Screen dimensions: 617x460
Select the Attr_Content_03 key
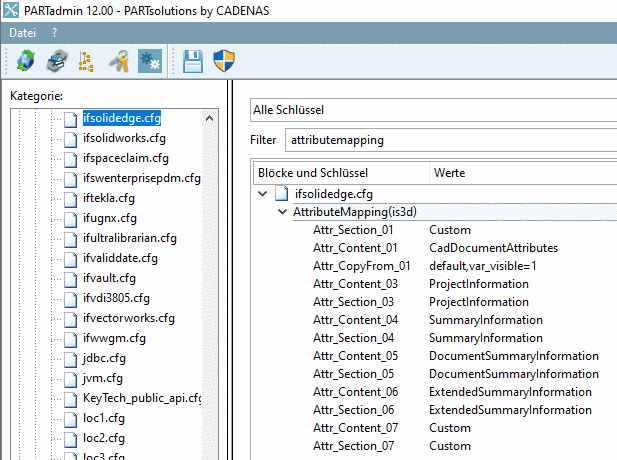355,284
